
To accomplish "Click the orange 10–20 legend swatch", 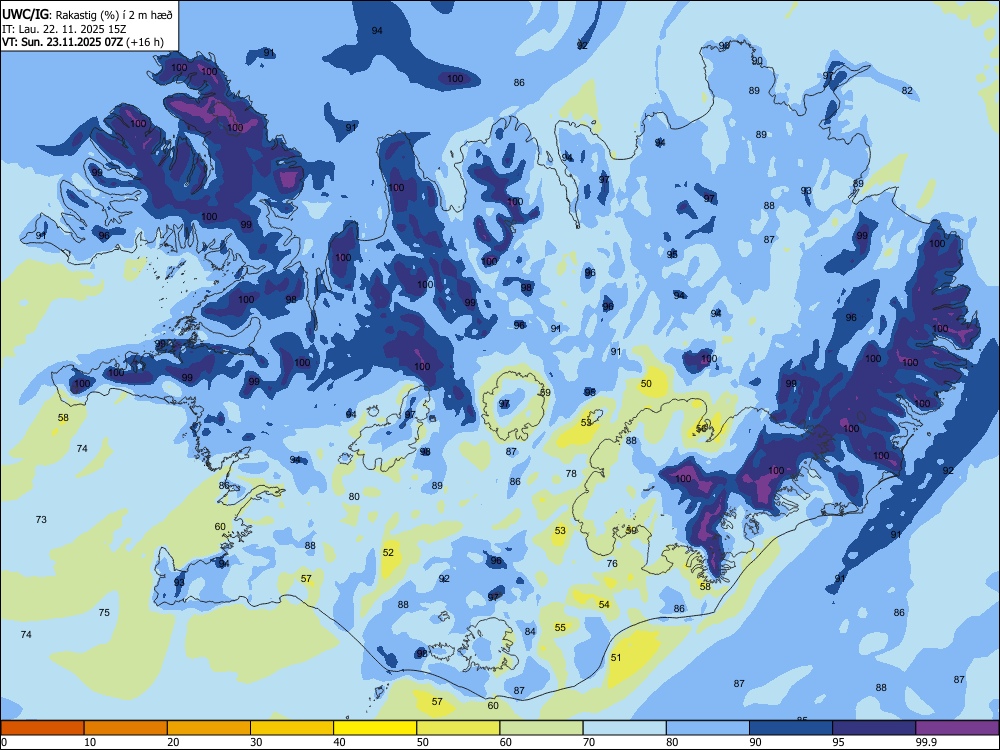I will [x=126, y=728].
